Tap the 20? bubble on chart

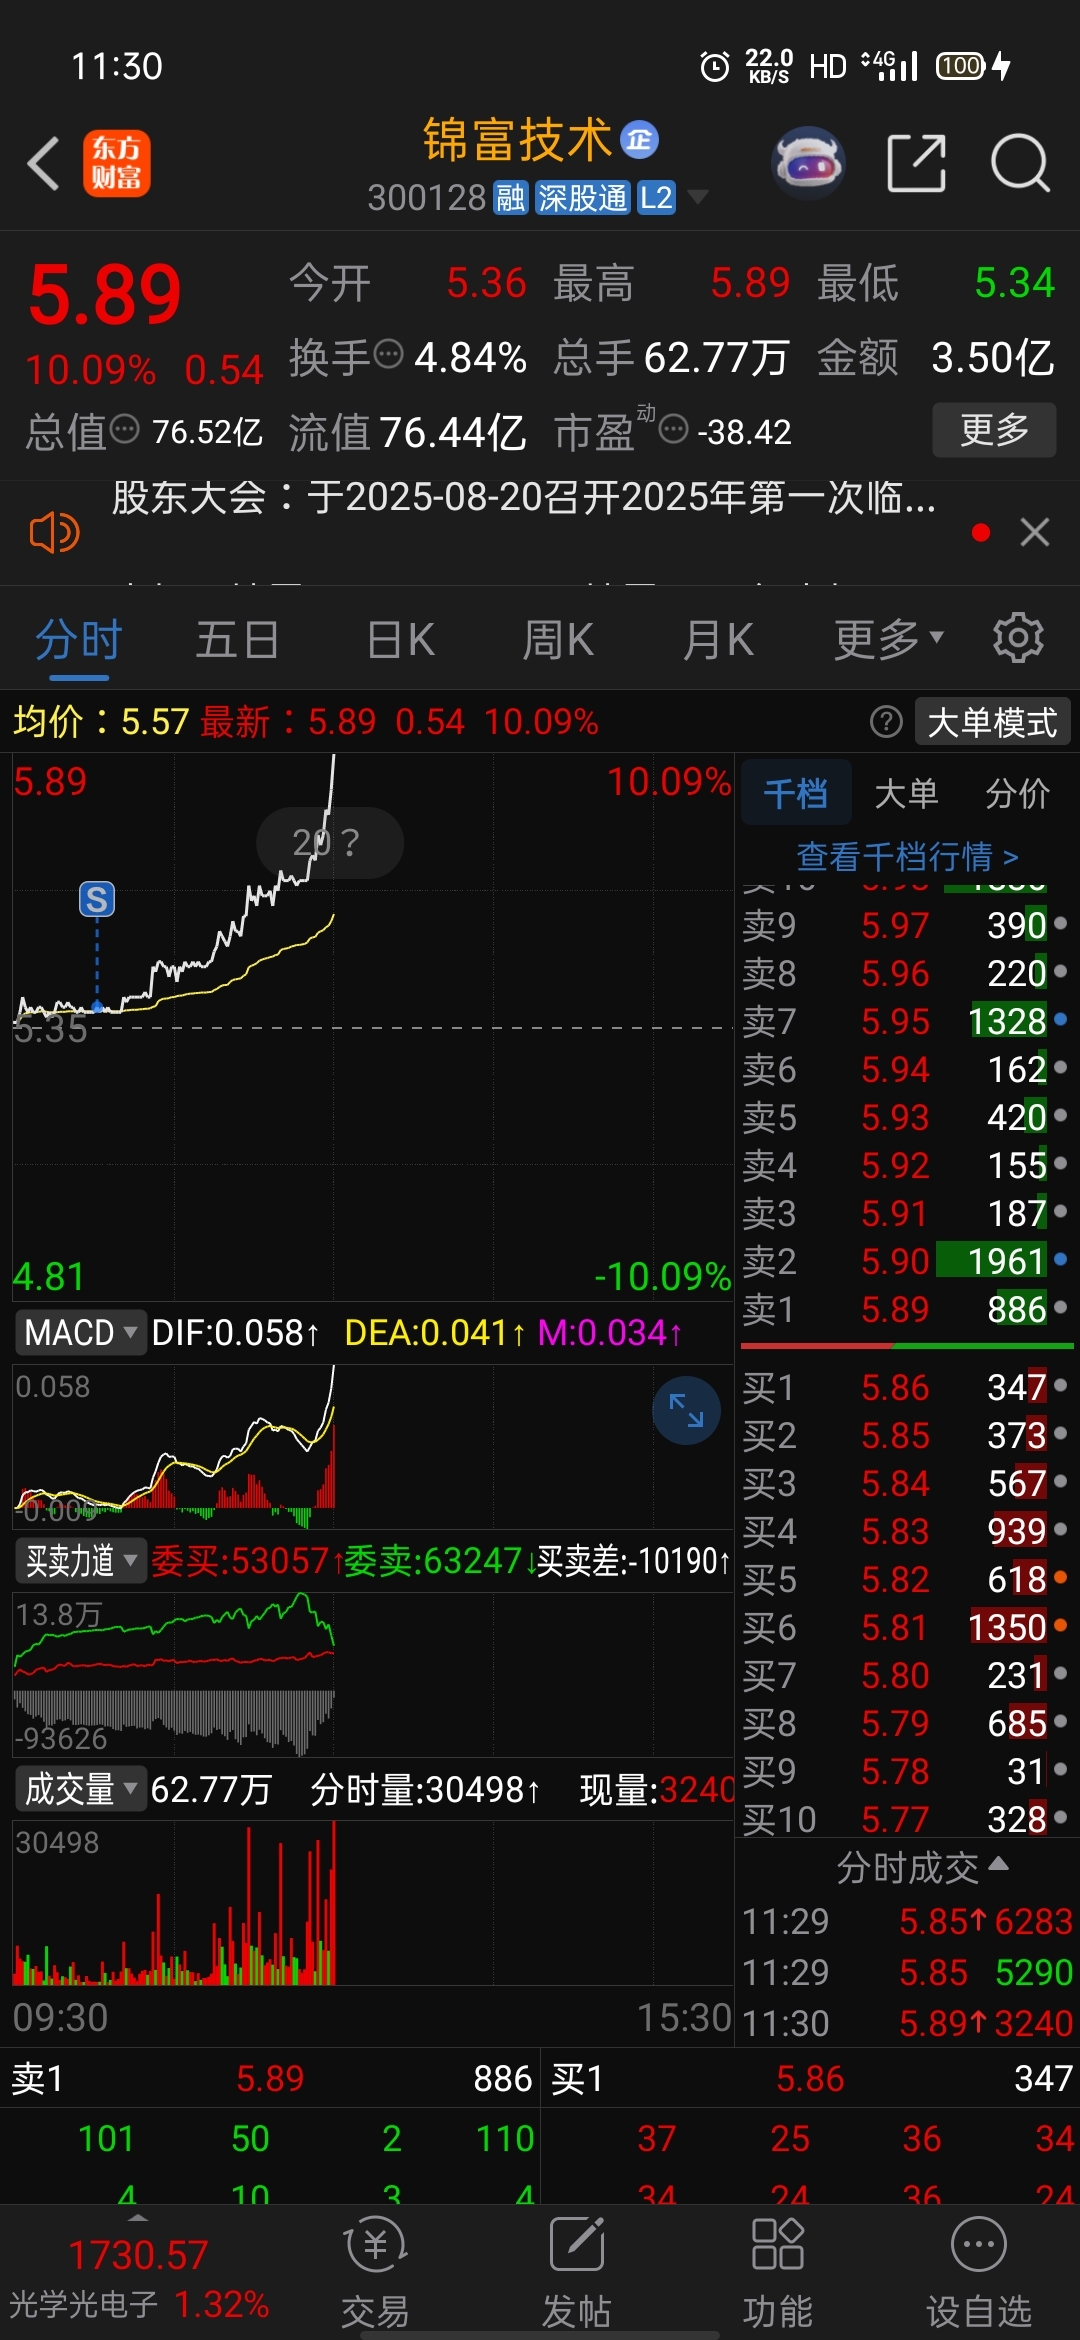[x=330, y=843]
